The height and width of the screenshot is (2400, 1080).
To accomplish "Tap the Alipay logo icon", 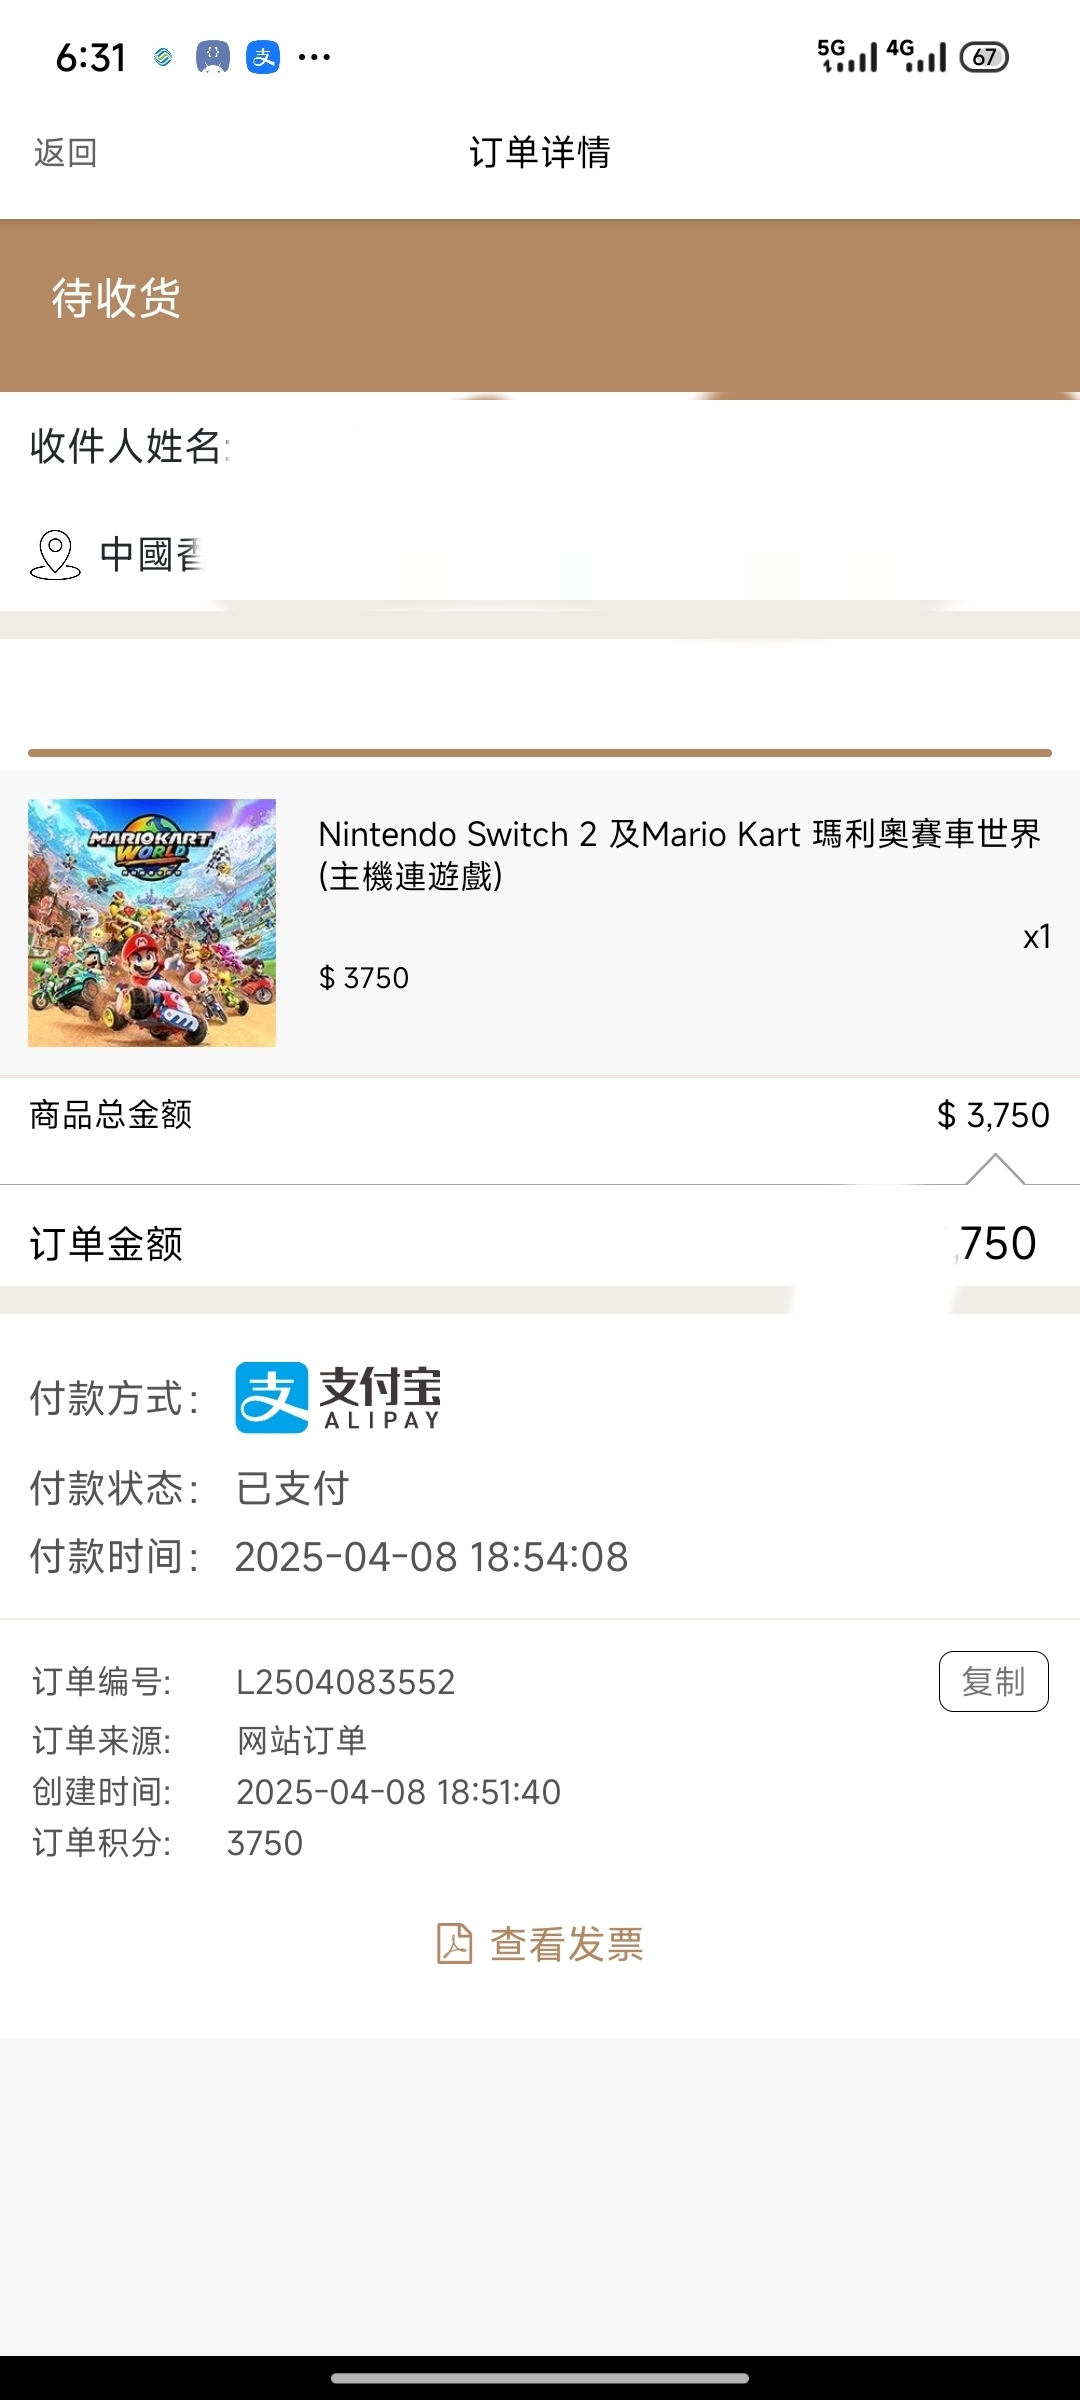I will click(x=272, y=1397).
